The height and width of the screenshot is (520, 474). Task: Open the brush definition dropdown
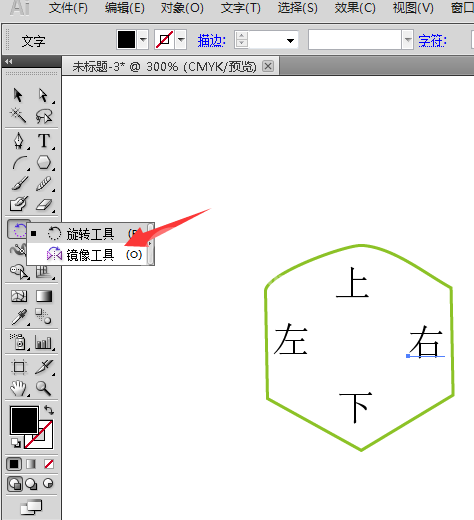[x=408, y=40]
